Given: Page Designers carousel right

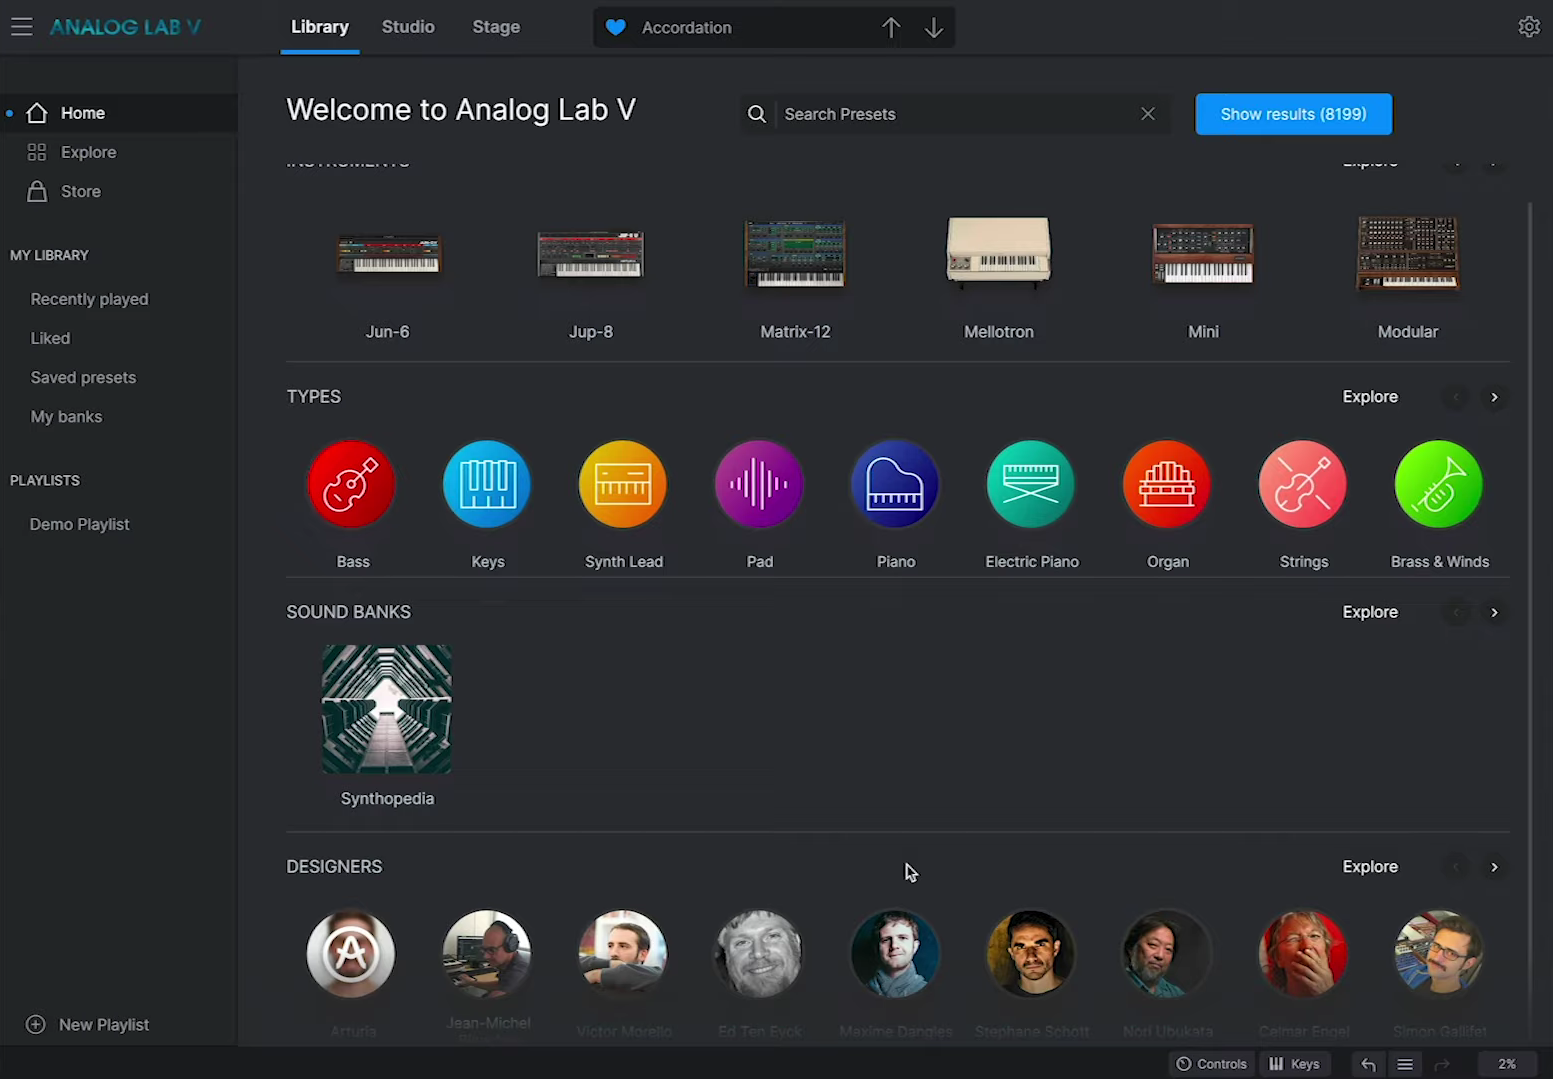Looking at the screenshot, I should click(1494, 867).
